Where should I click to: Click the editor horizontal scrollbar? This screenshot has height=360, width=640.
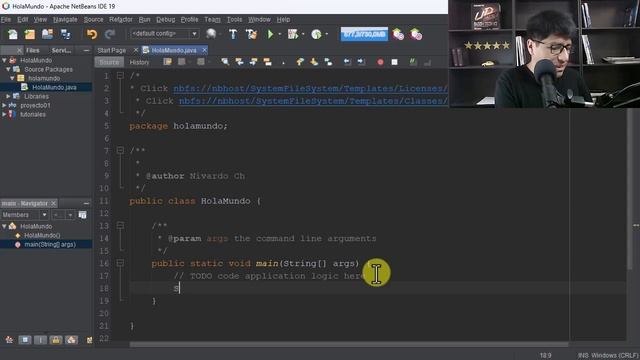click(x=349, y=344)
